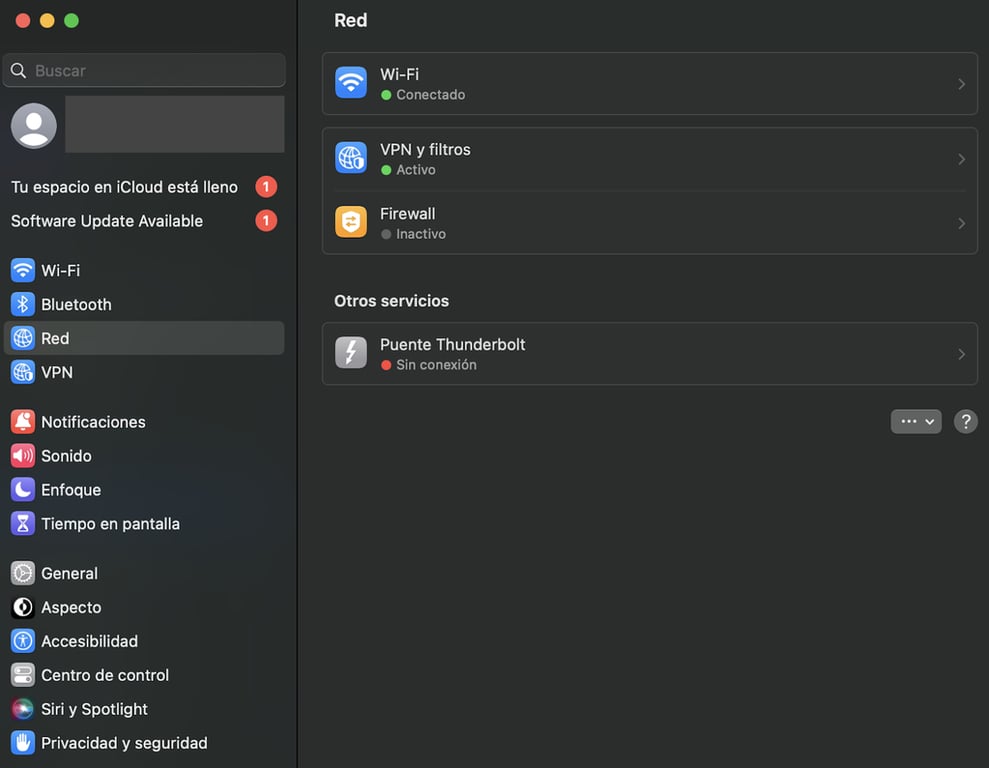Viewport: 989px width, 768px height.
Task: Click the Privacidad y seguridad hand icon
Action: 22,743
